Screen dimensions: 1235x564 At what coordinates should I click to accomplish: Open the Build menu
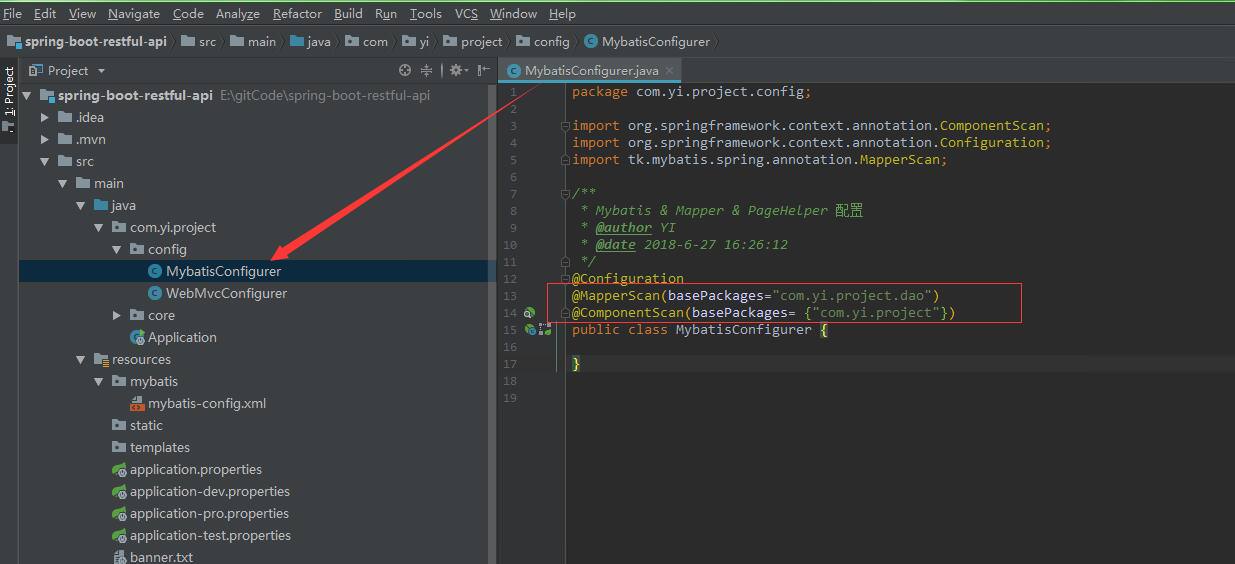pyautogui.click(x=348, y=13)
